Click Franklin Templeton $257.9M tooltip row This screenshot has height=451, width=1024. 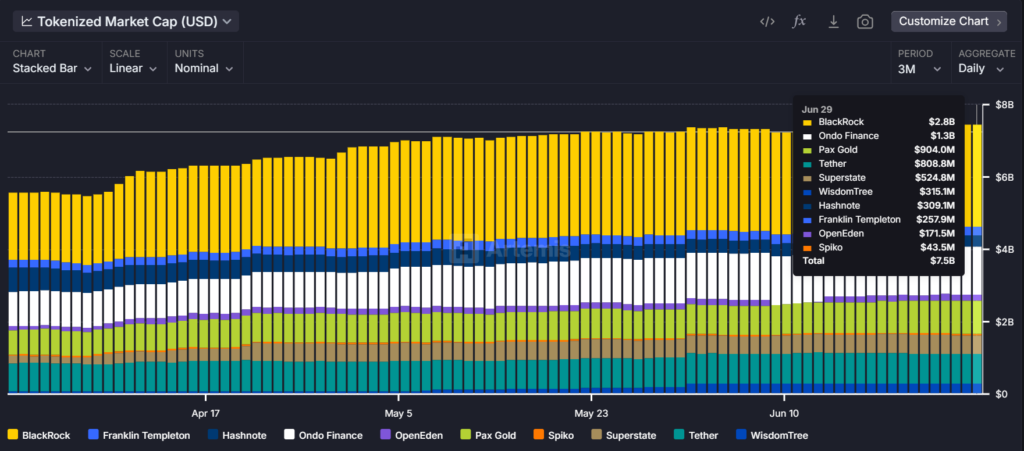coord(878,219)
